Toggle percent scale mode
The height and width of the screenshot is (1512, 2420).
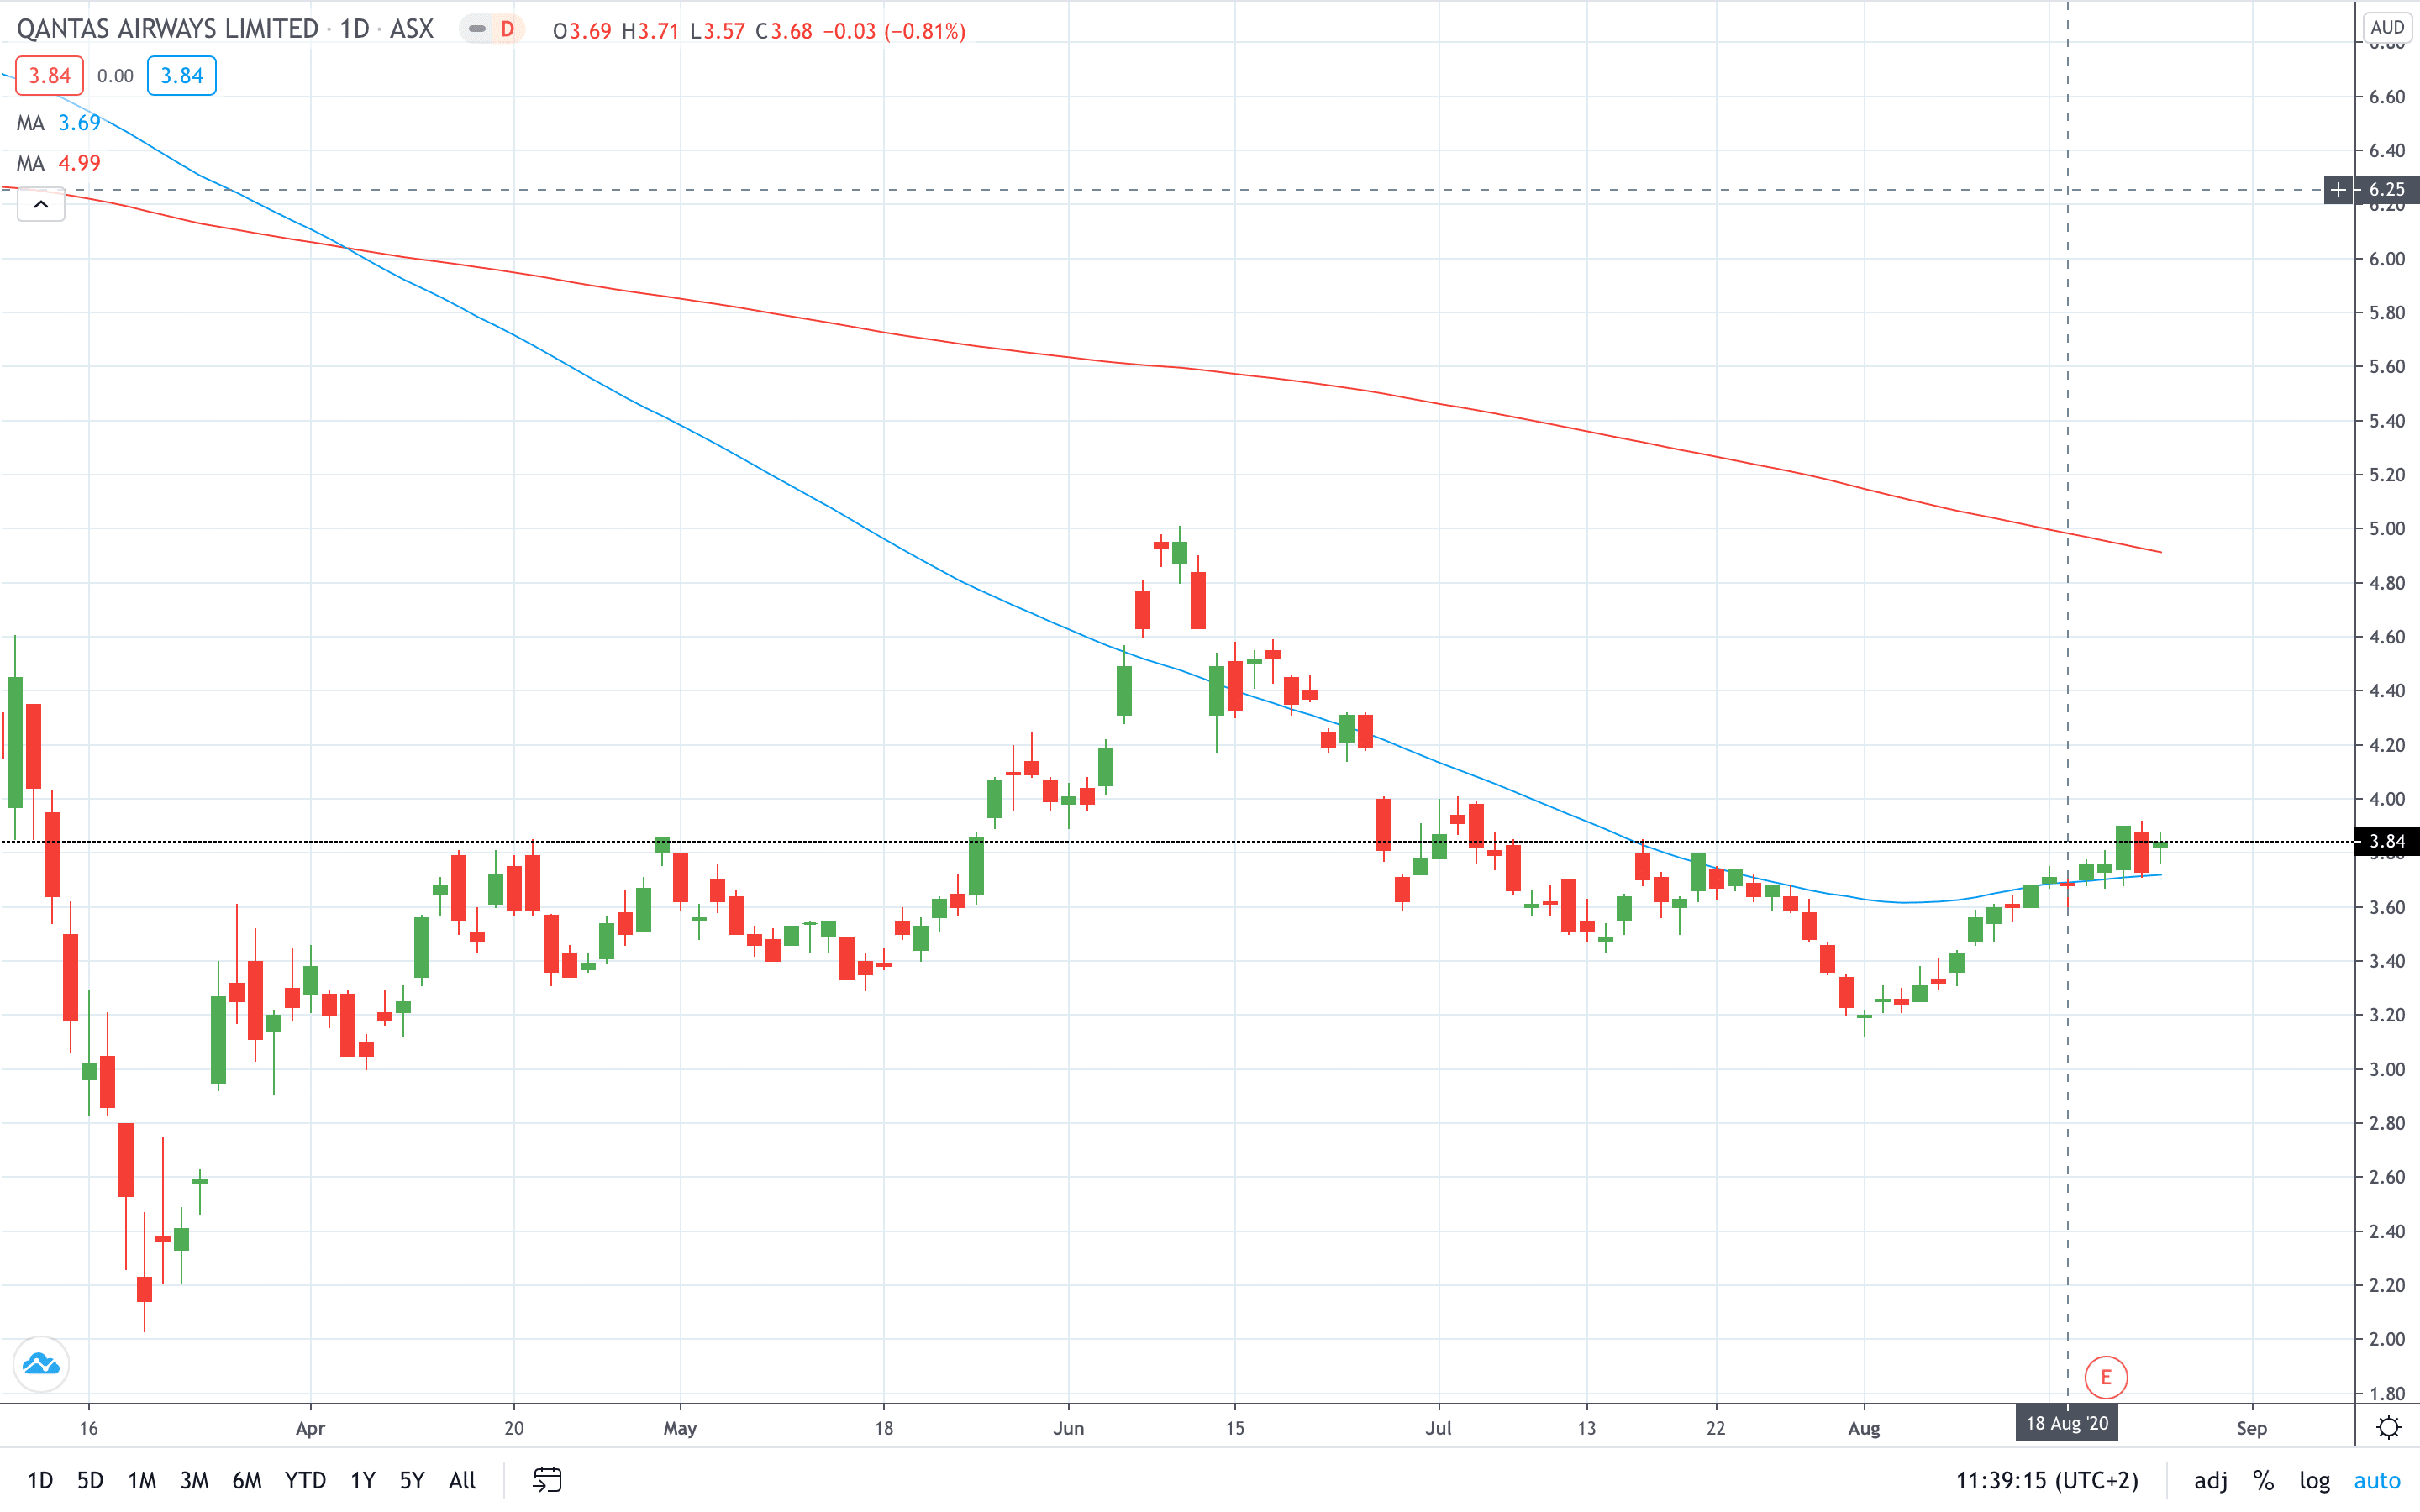click(x=2263, y=1480)
